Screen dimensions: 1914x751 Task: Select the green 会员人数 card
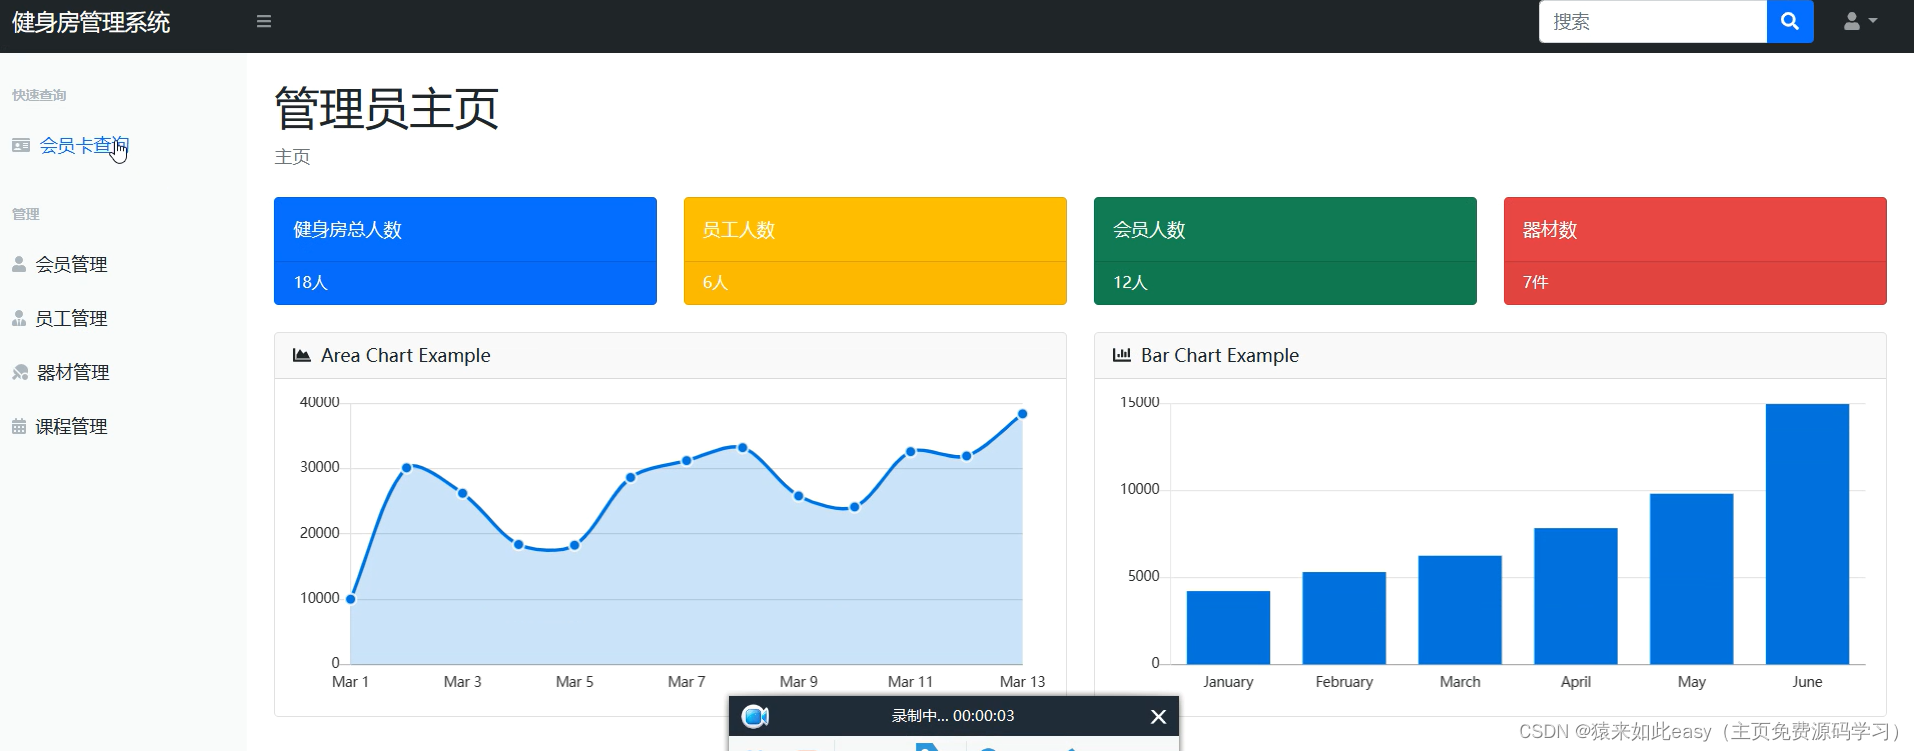(1285, 251)
